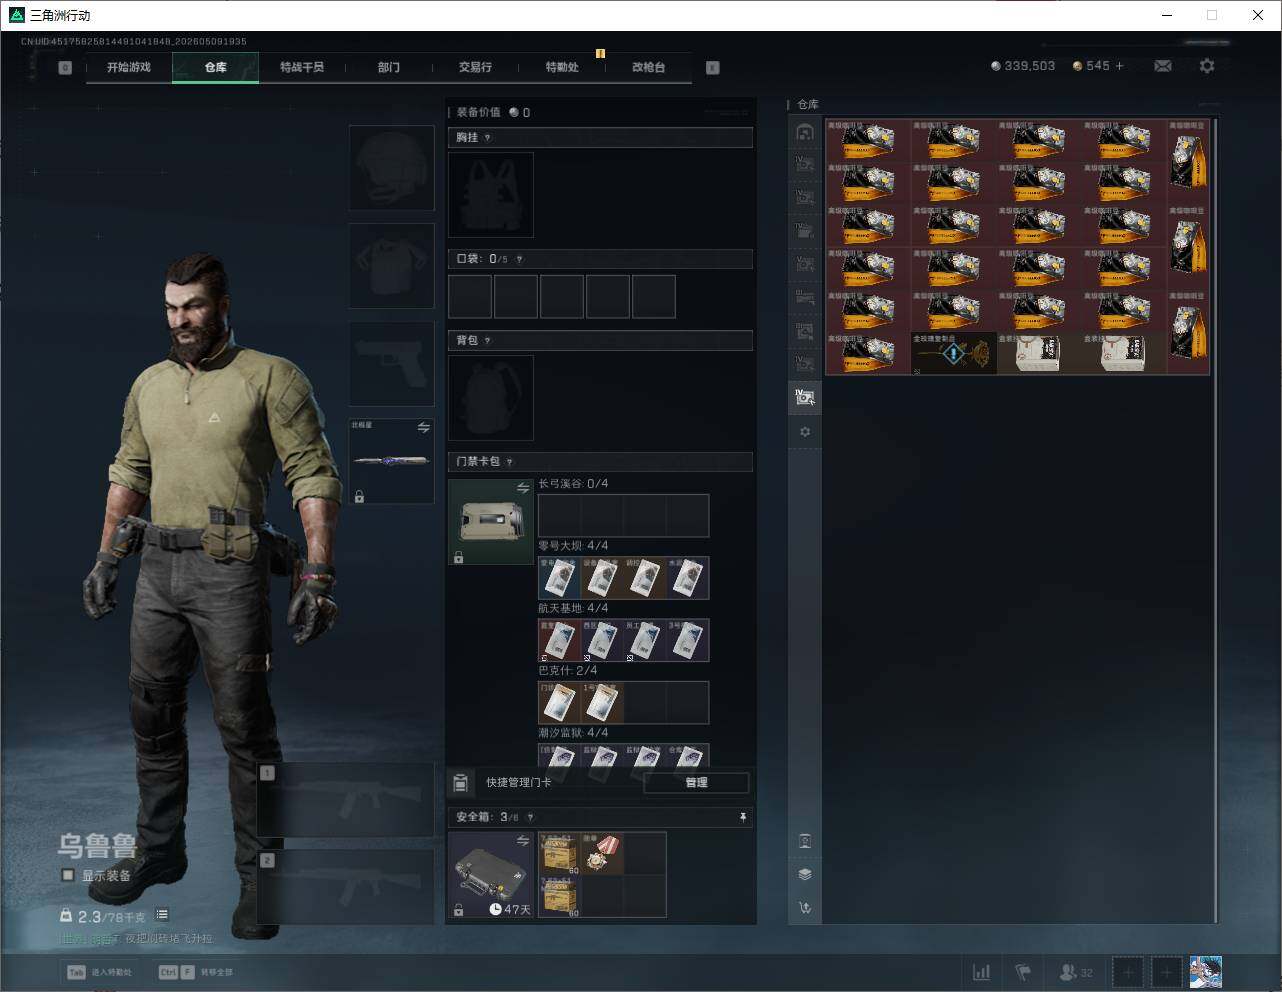Image resolution: width=1282 pixels, height=992 pixels.
Task: Open the help icon beside 安全箱
Action: click(x=530, y=818)
